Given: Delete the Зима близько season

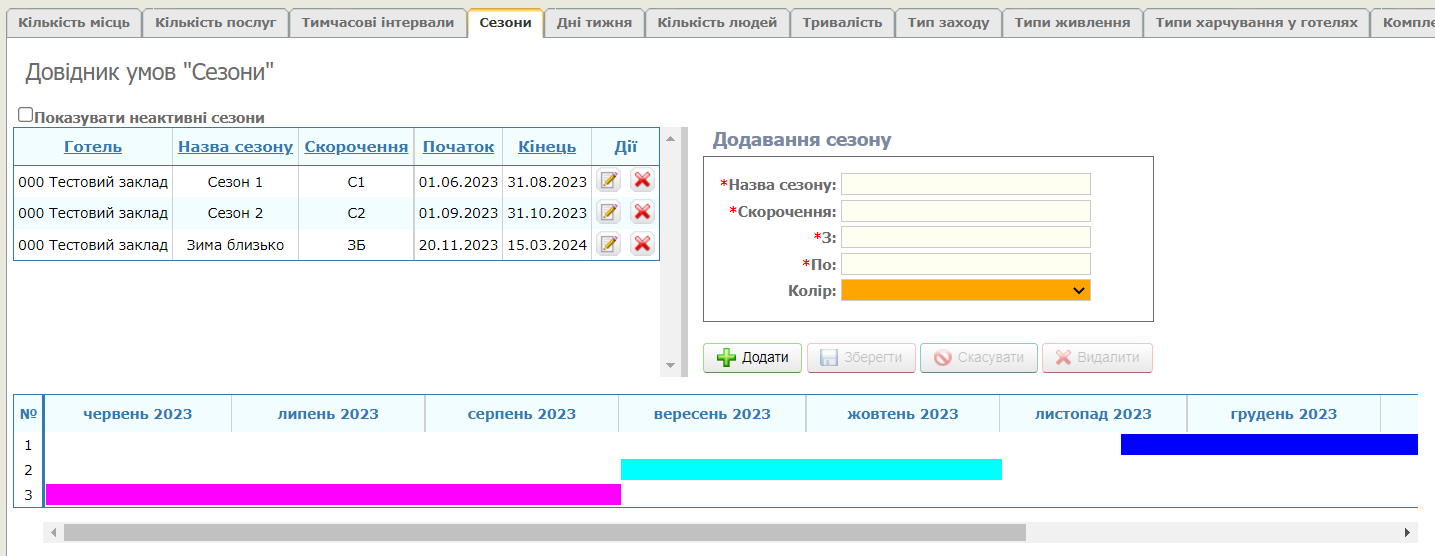Looking at the screenshot, I should tap(642, 244).
